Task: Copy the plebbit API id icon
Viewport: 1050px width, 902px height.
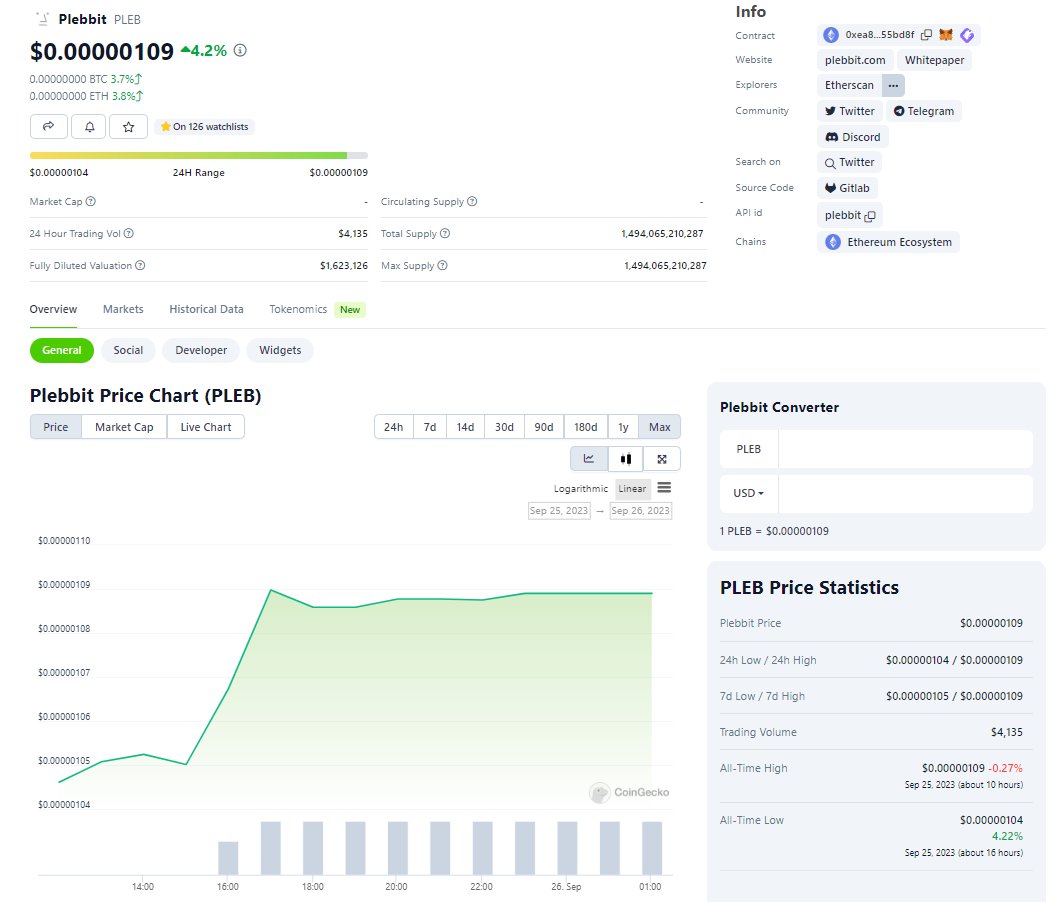Action: [870, 216]
